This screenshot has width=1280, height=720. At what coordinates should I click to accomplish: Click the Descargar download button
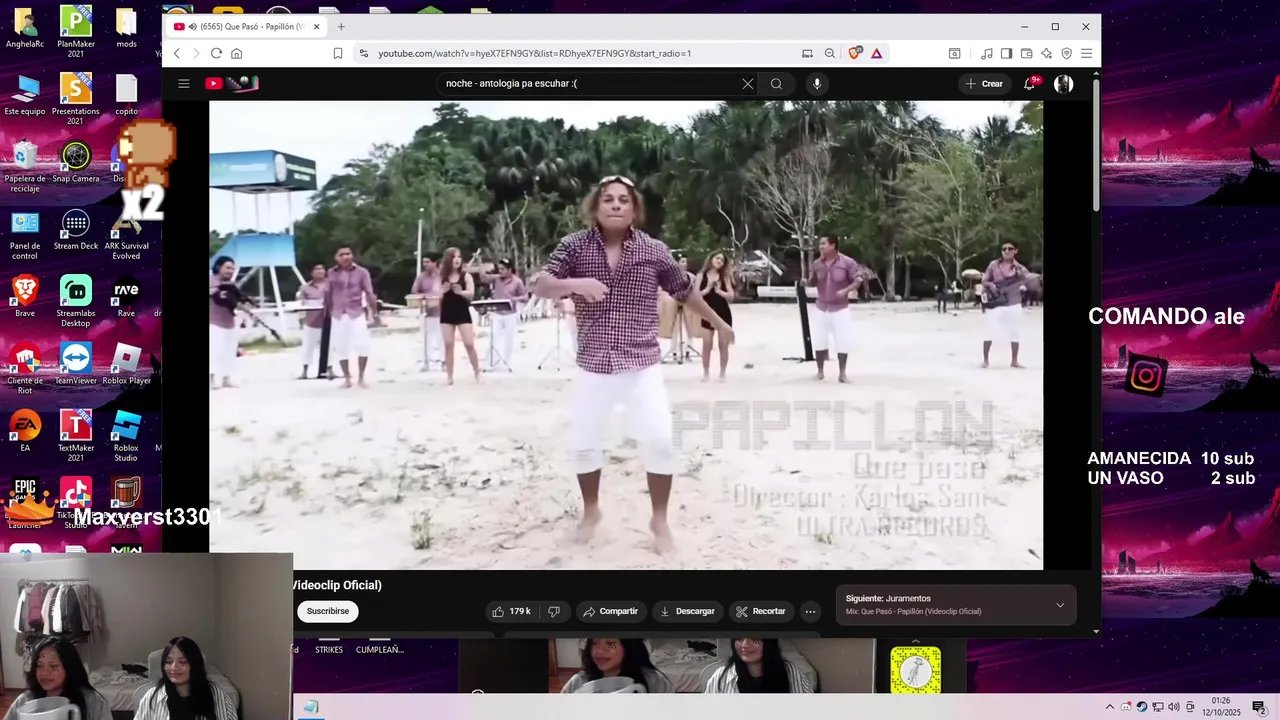[x=687, y=611]
